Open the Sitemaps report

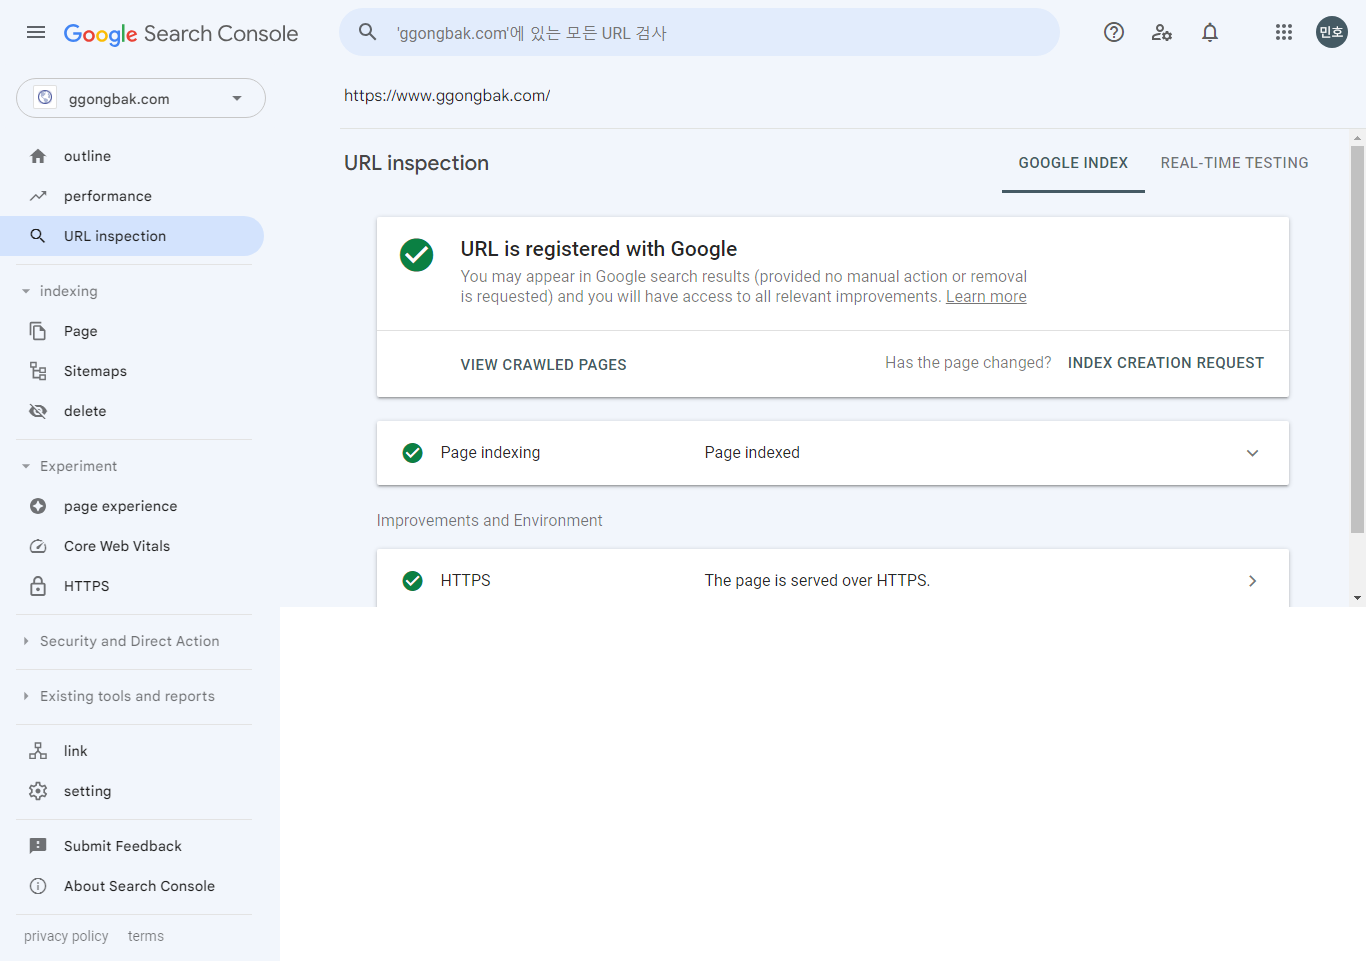[95, 371]
